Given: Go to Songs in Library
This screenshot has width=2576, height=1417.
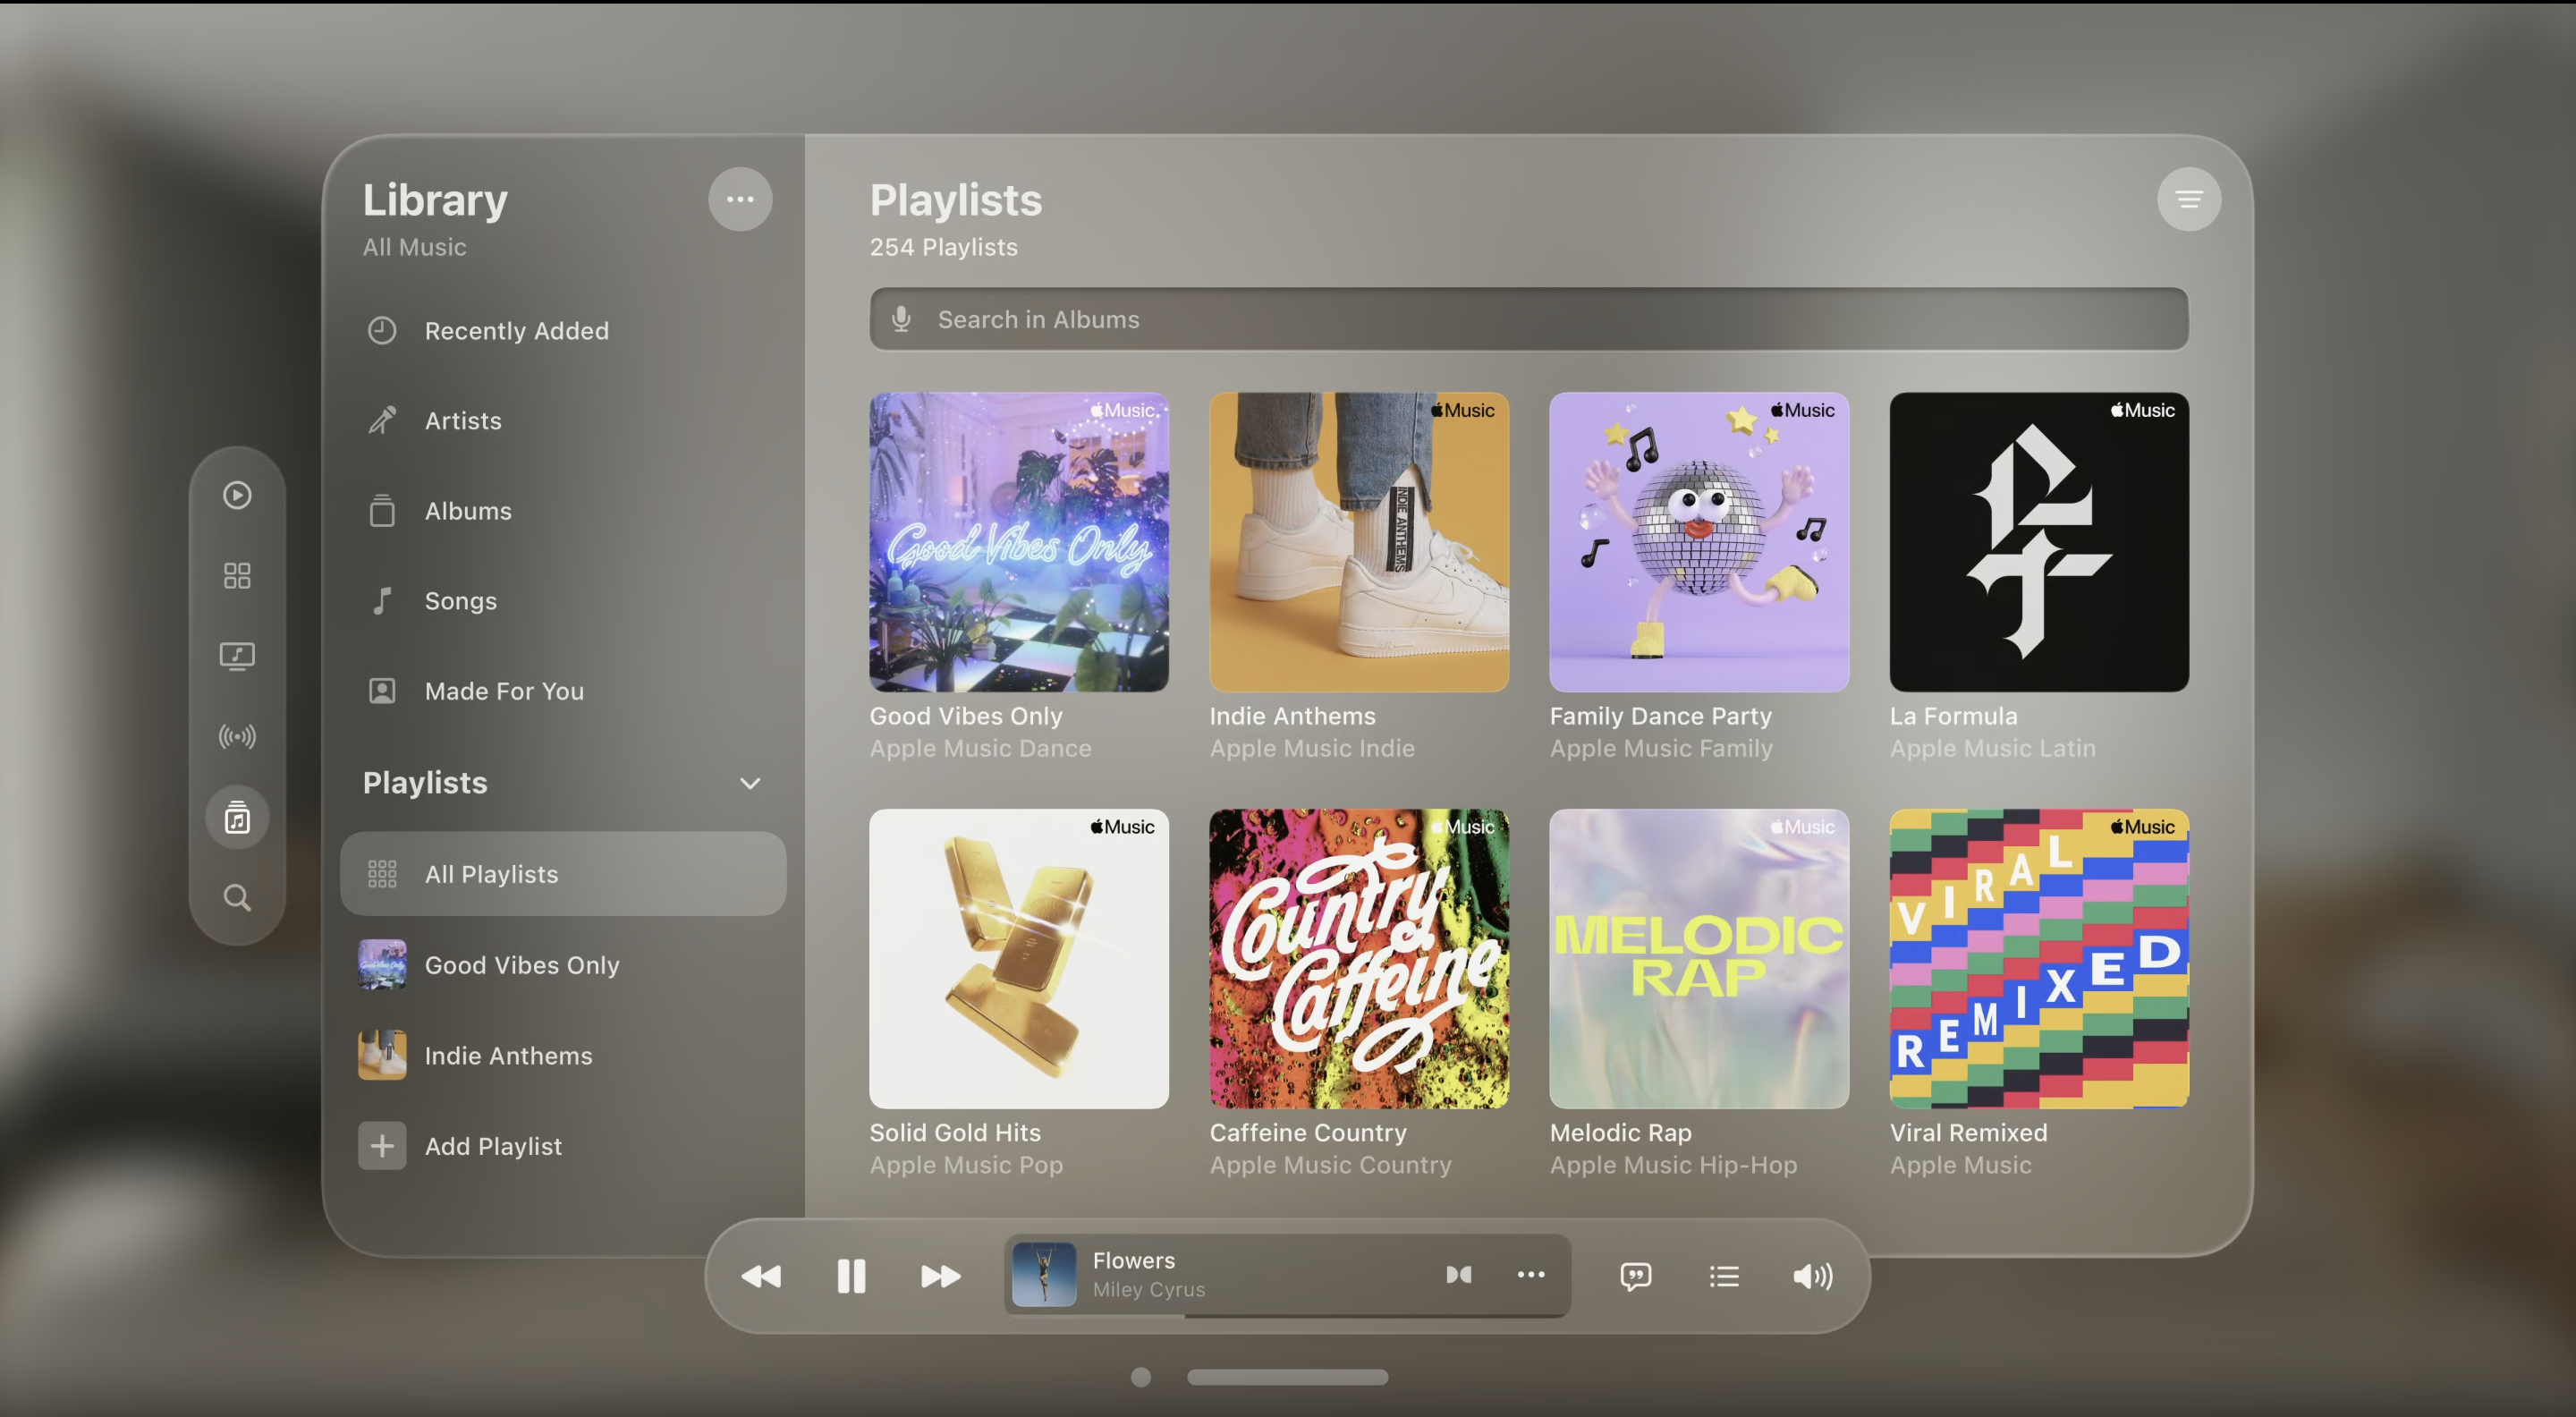Looking at the screenshot, I should (563, 601).
